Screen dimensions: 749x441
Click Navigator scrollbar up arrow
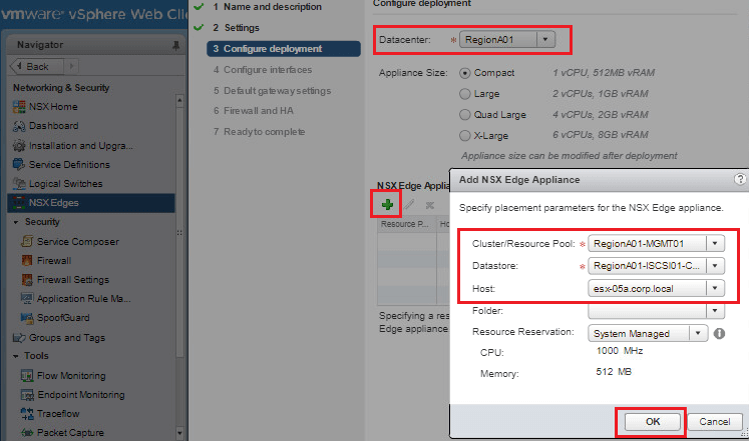(180, 100)
